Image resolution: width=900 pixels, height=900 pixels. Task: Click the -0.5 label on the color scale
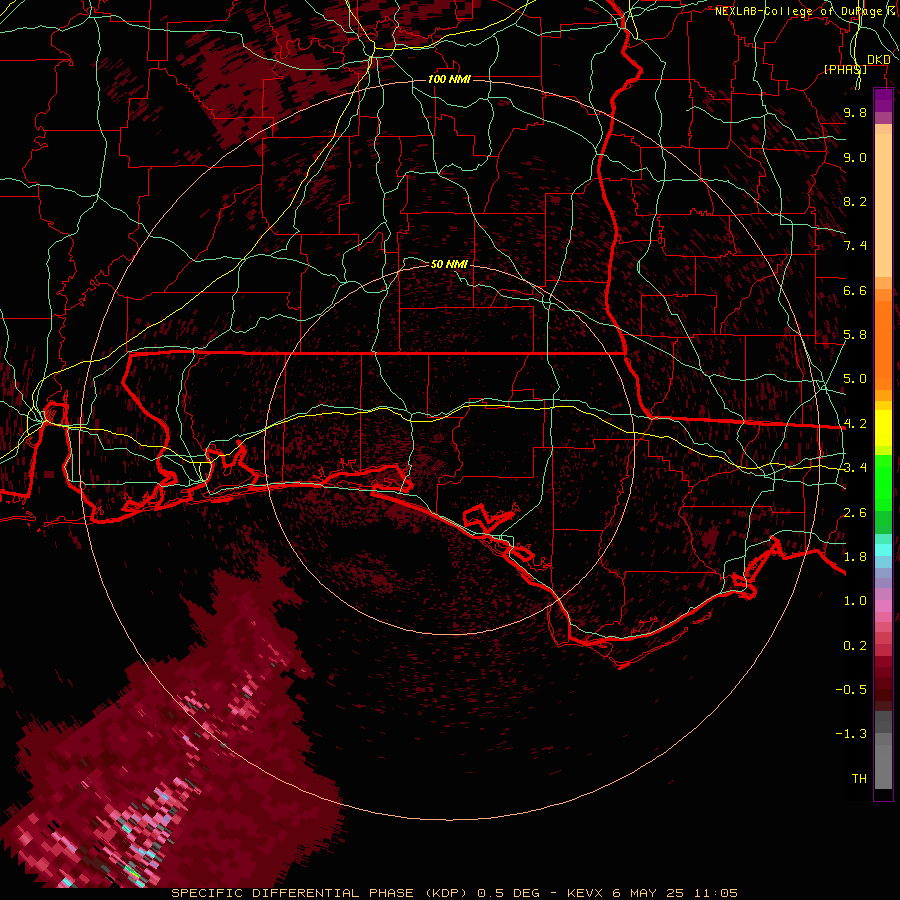tap(851, 690)
